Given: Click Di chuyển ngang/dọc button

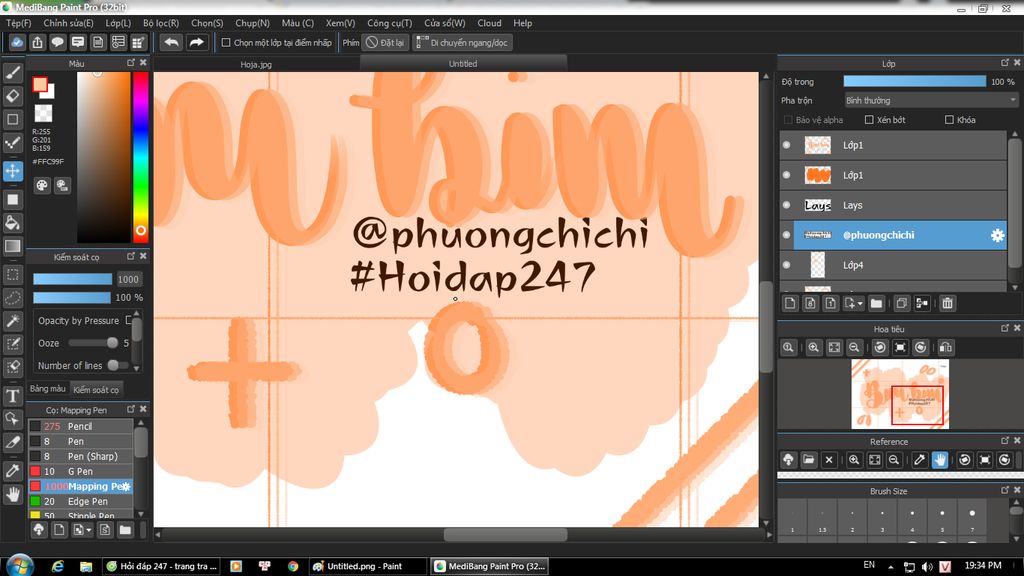Looking at the screenshot, I should tap(462, 42).
